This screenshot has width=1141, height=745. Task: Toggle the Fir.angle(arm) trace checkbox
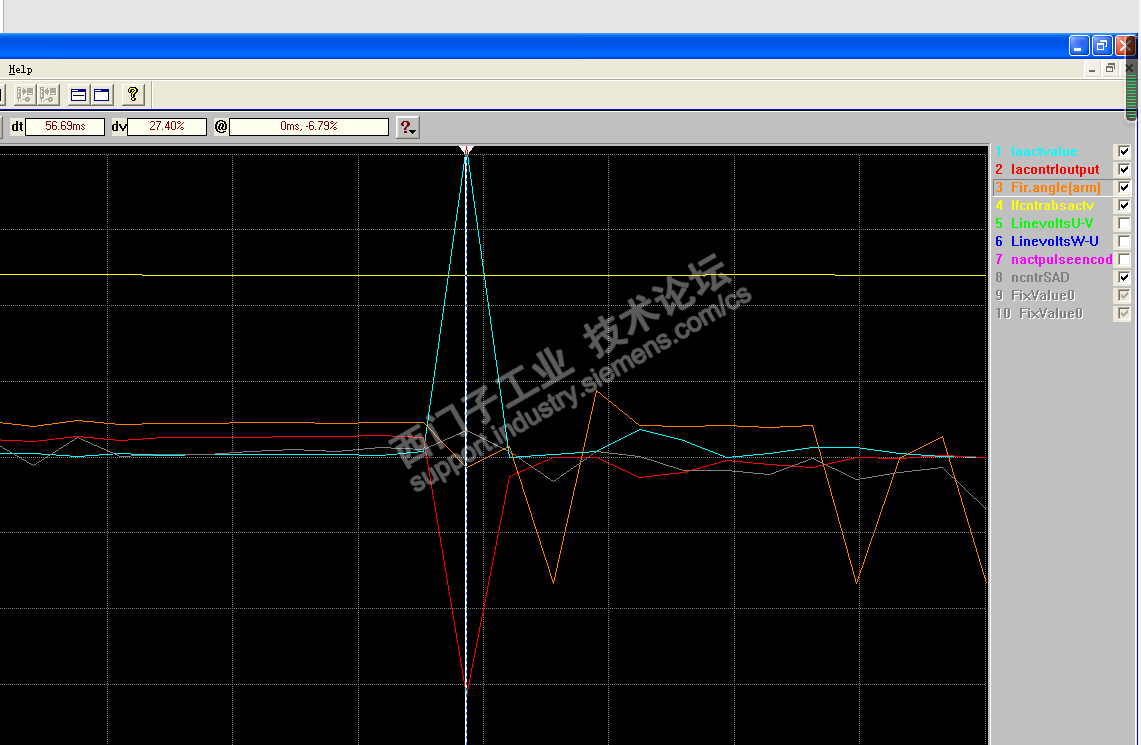point(1124,188)
